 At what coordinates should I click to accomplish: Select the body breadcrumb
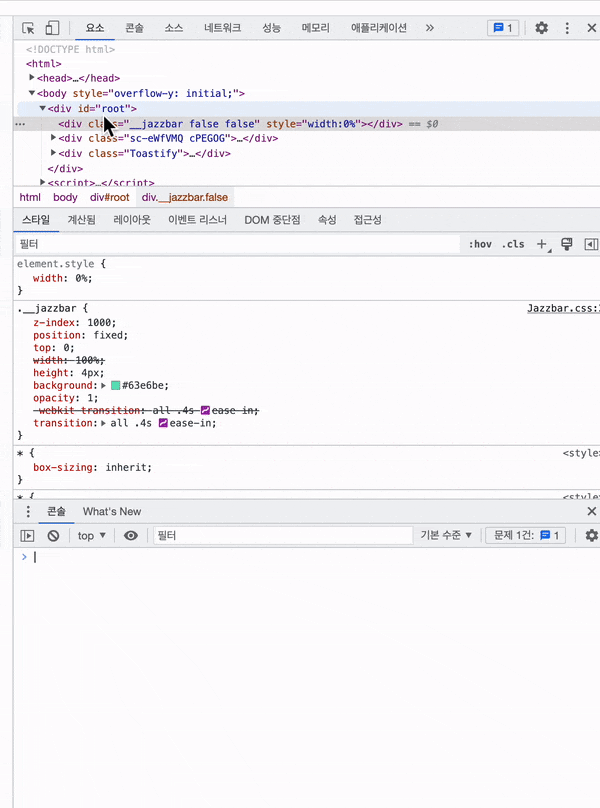click(65, 197)
